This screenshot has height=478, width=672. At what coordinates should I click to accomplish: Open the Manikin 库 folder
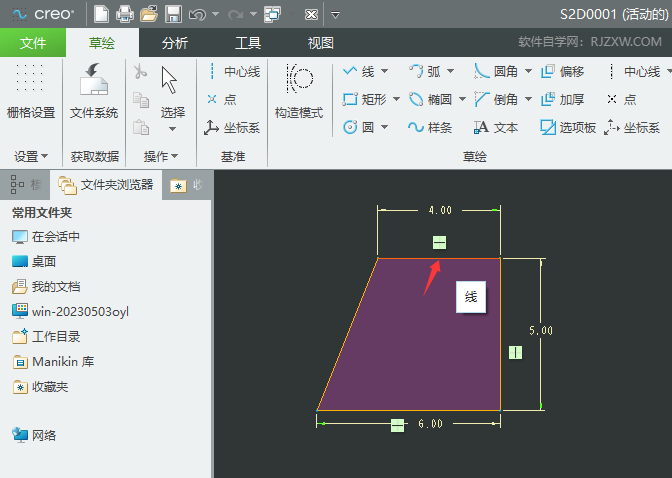pyautogui.click(x=53, y=362)
